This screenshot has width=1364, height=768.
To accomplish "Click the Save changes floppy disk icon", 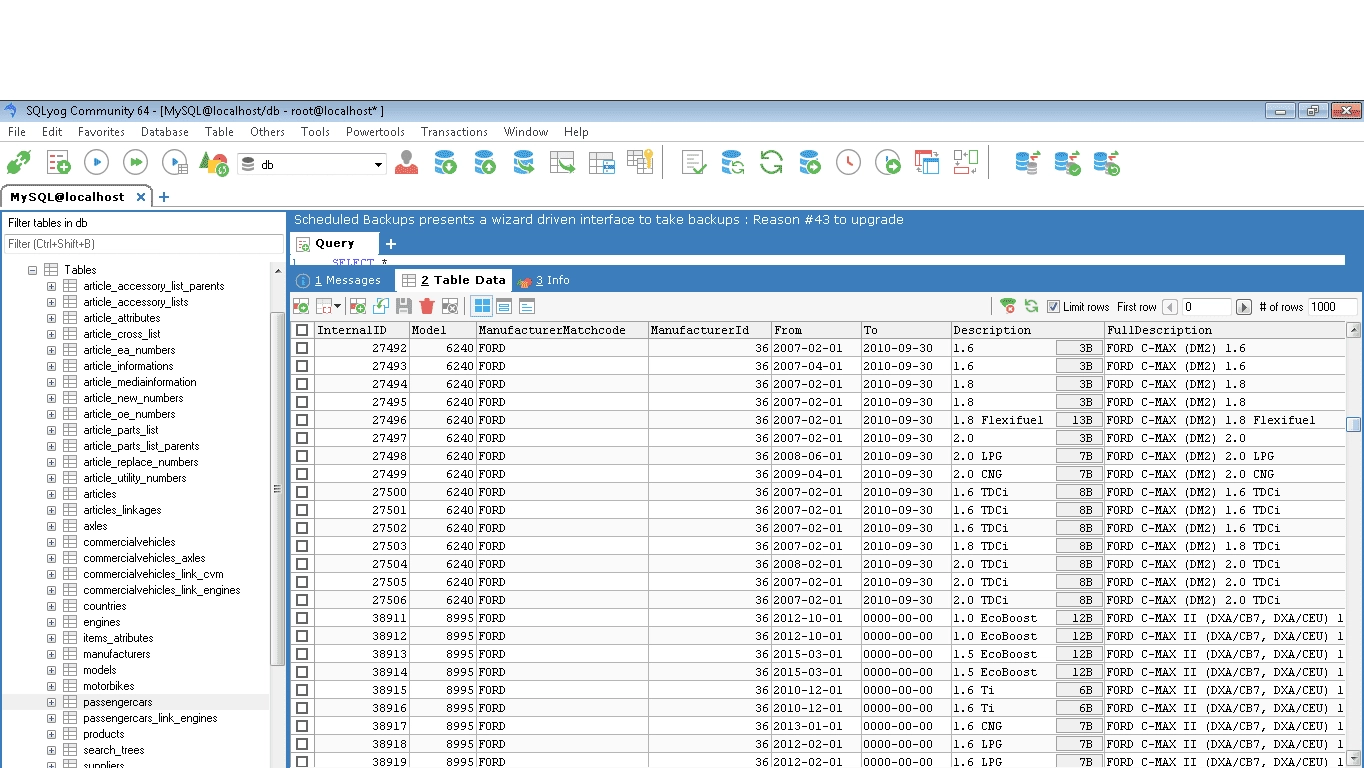I will tap(404, 306).
